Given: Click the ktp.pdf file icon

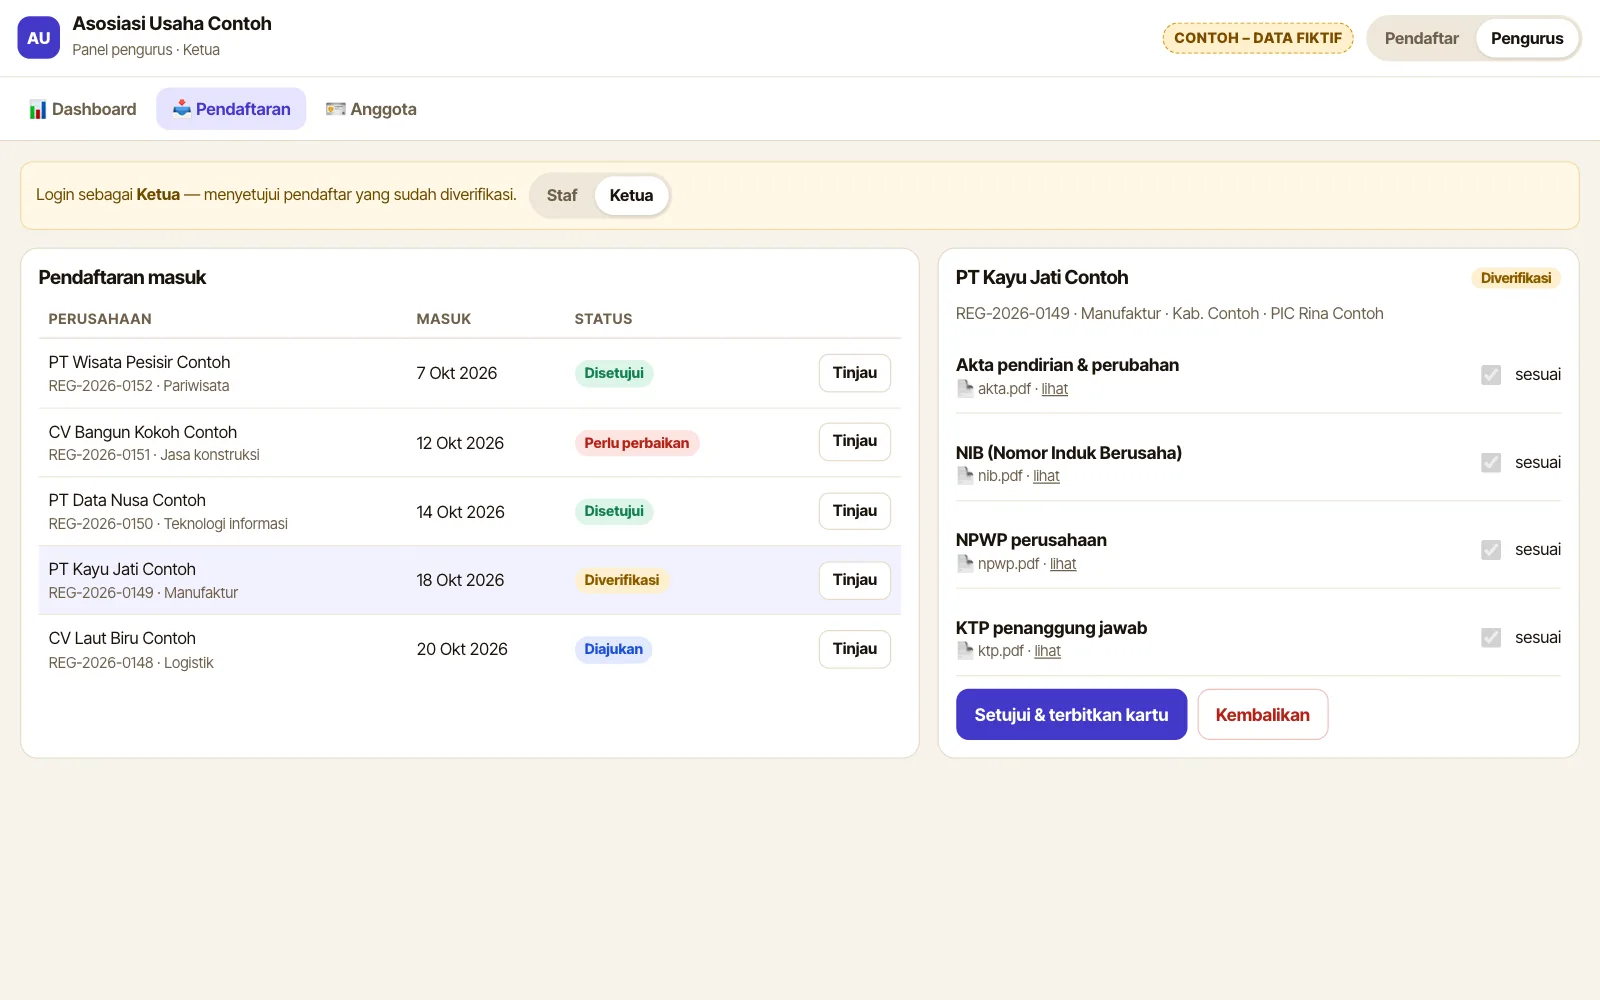Looking at the screenshot, I should pyautogui.click(x=965, y=651).
